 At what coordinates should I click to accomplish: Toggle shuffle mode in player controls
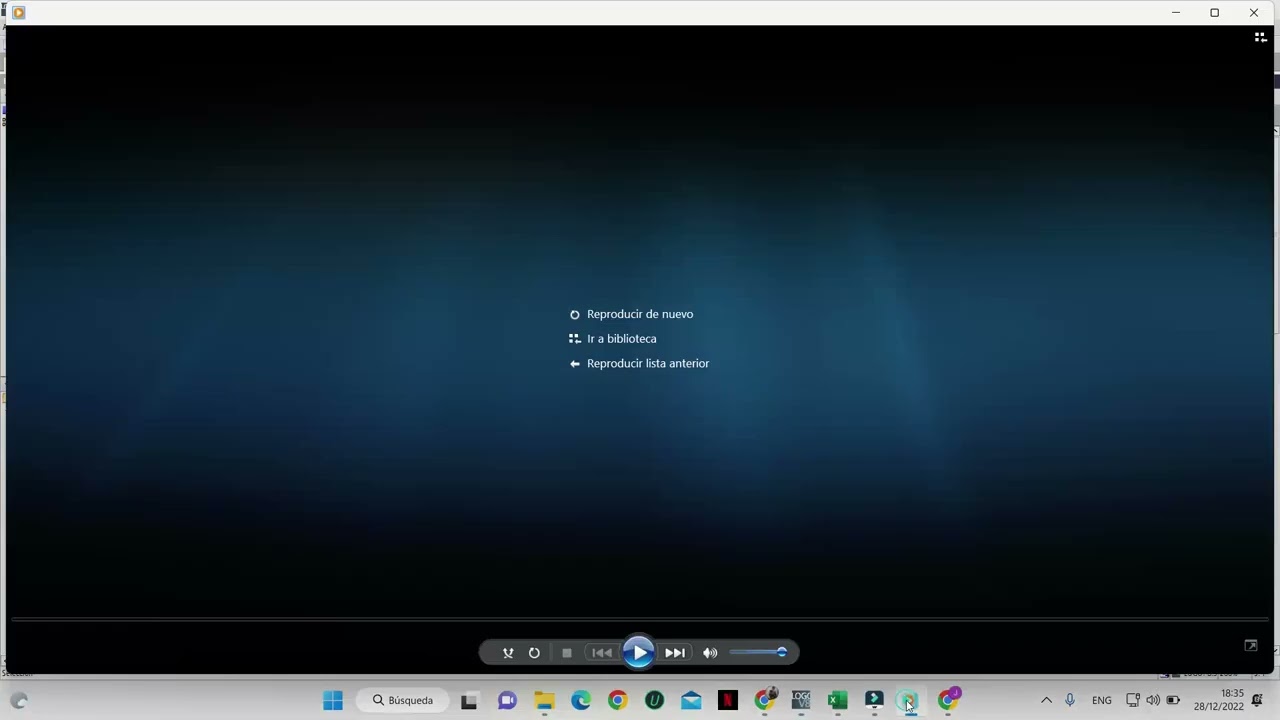[x=508, y=653]
